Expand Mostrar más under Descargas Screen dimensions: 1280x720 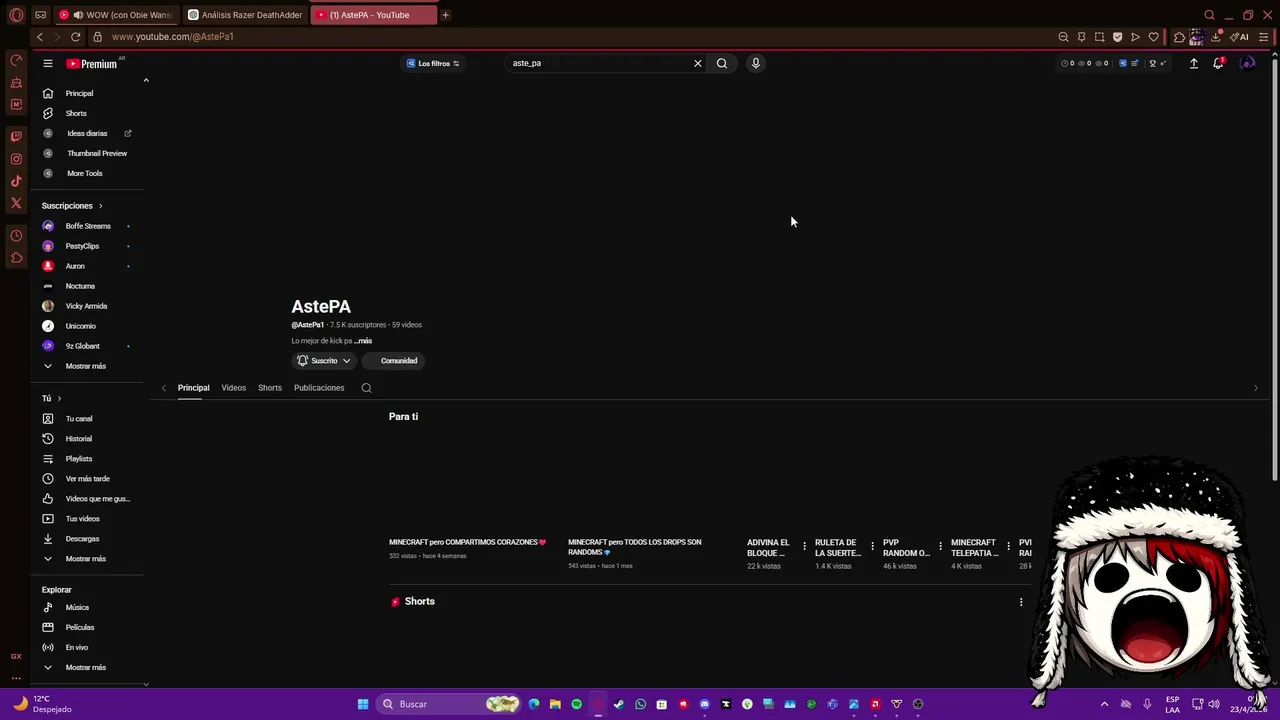pyautogui.click(x=85, y=559)
